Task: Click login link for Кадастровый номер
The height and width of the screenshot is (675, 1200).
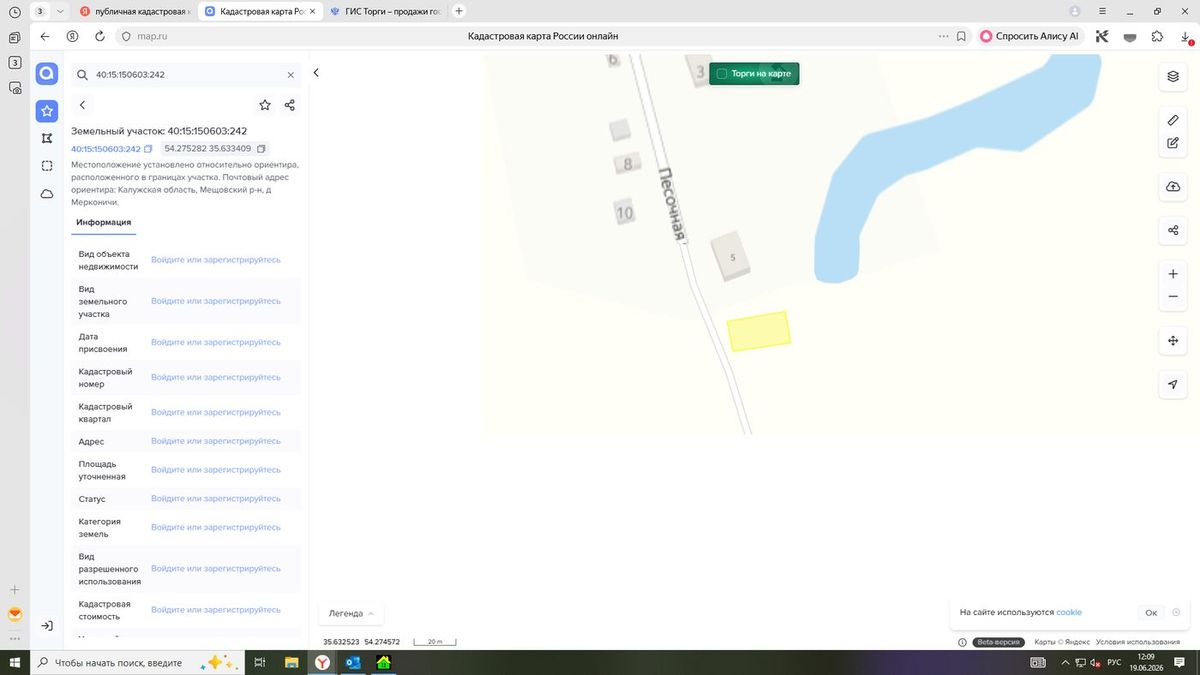Action: (216, 378)
